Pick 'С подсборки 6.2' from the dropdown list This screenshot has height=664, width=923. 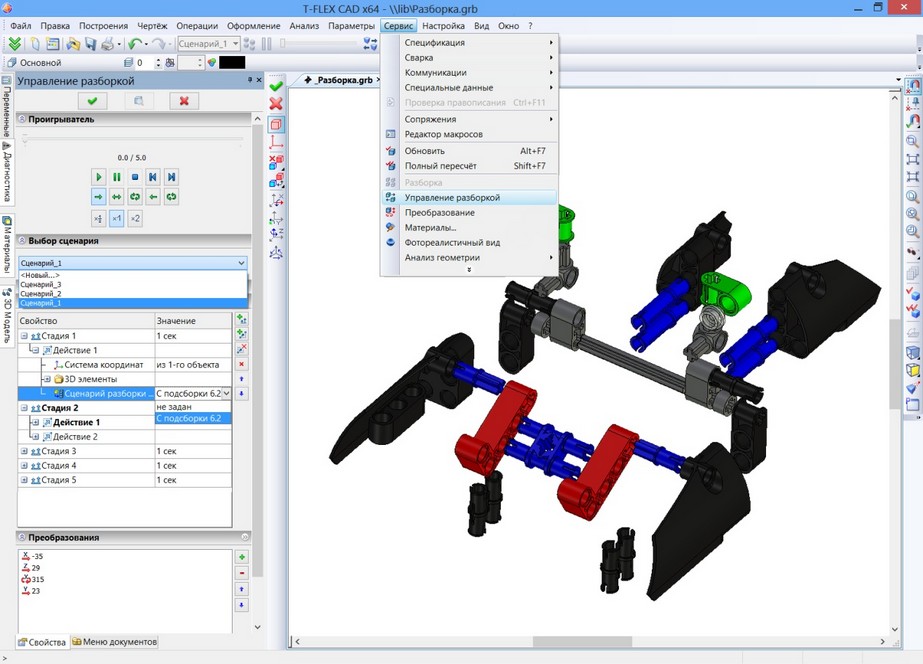point(193,418)
